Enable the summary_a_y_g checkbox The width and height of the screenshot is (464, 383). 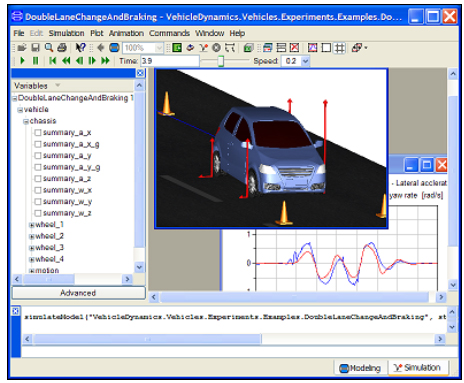pos(38,167)
